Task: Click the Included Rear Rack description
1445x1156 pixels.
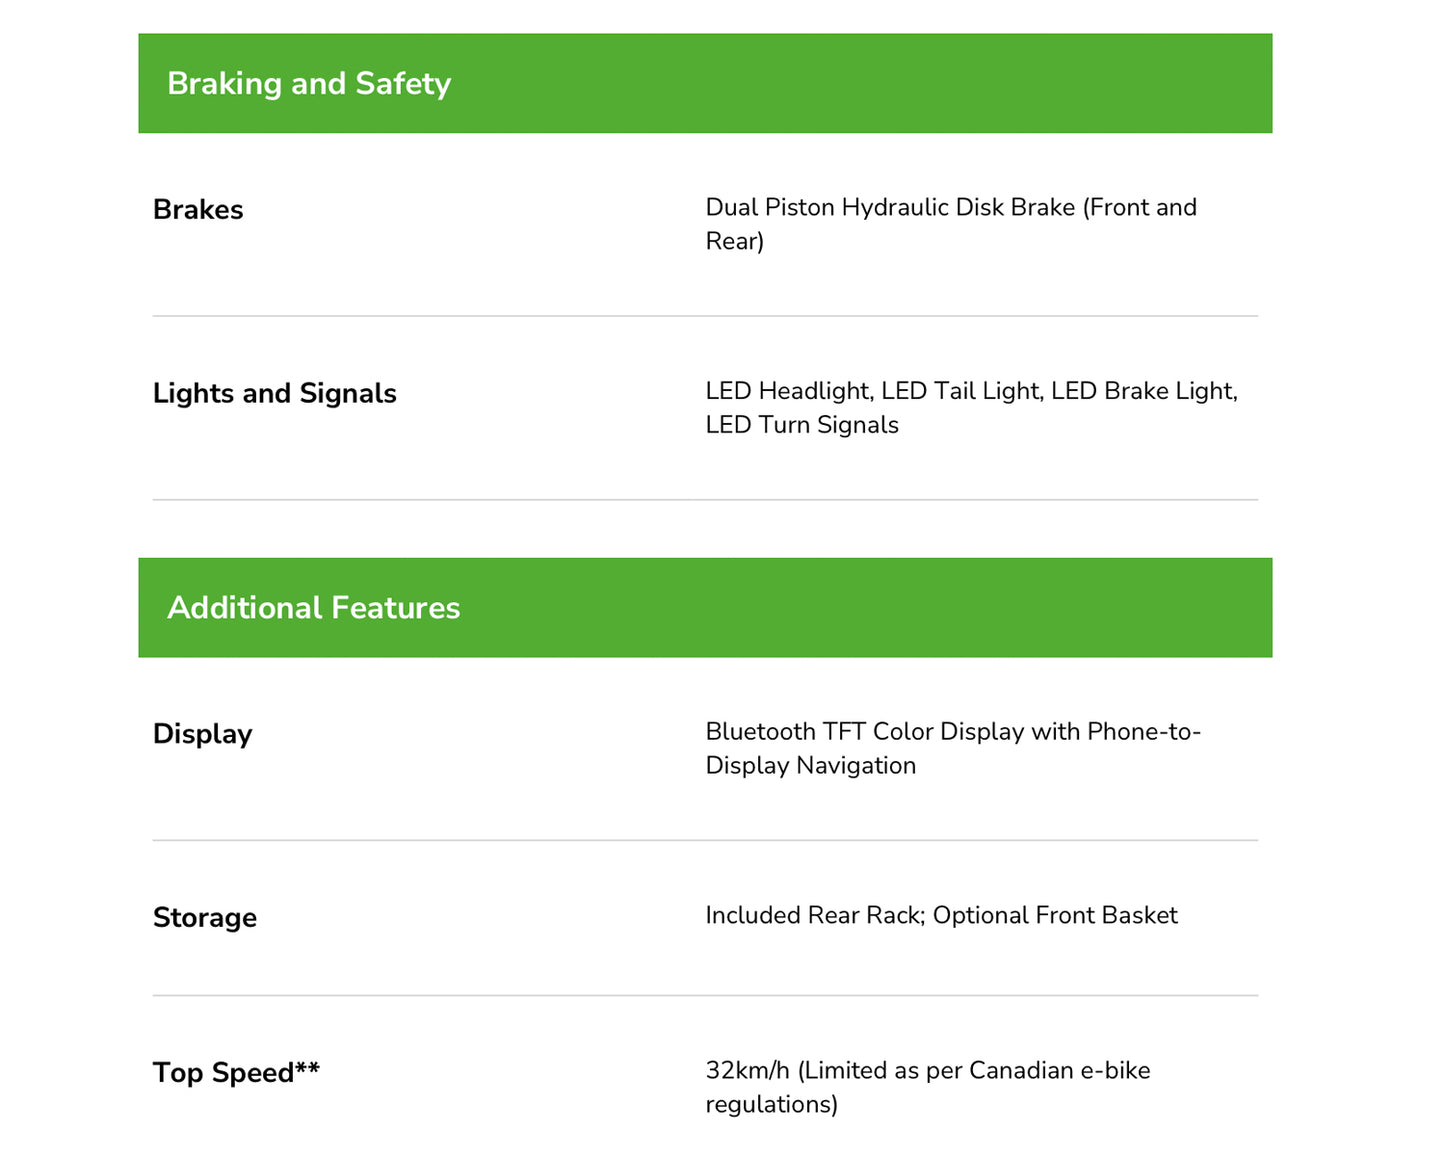Action: click(x=941, y=916)
